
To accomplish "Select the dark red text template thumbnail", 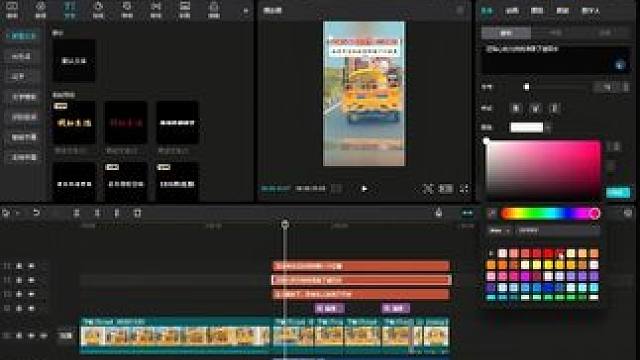I will (126, 122).
